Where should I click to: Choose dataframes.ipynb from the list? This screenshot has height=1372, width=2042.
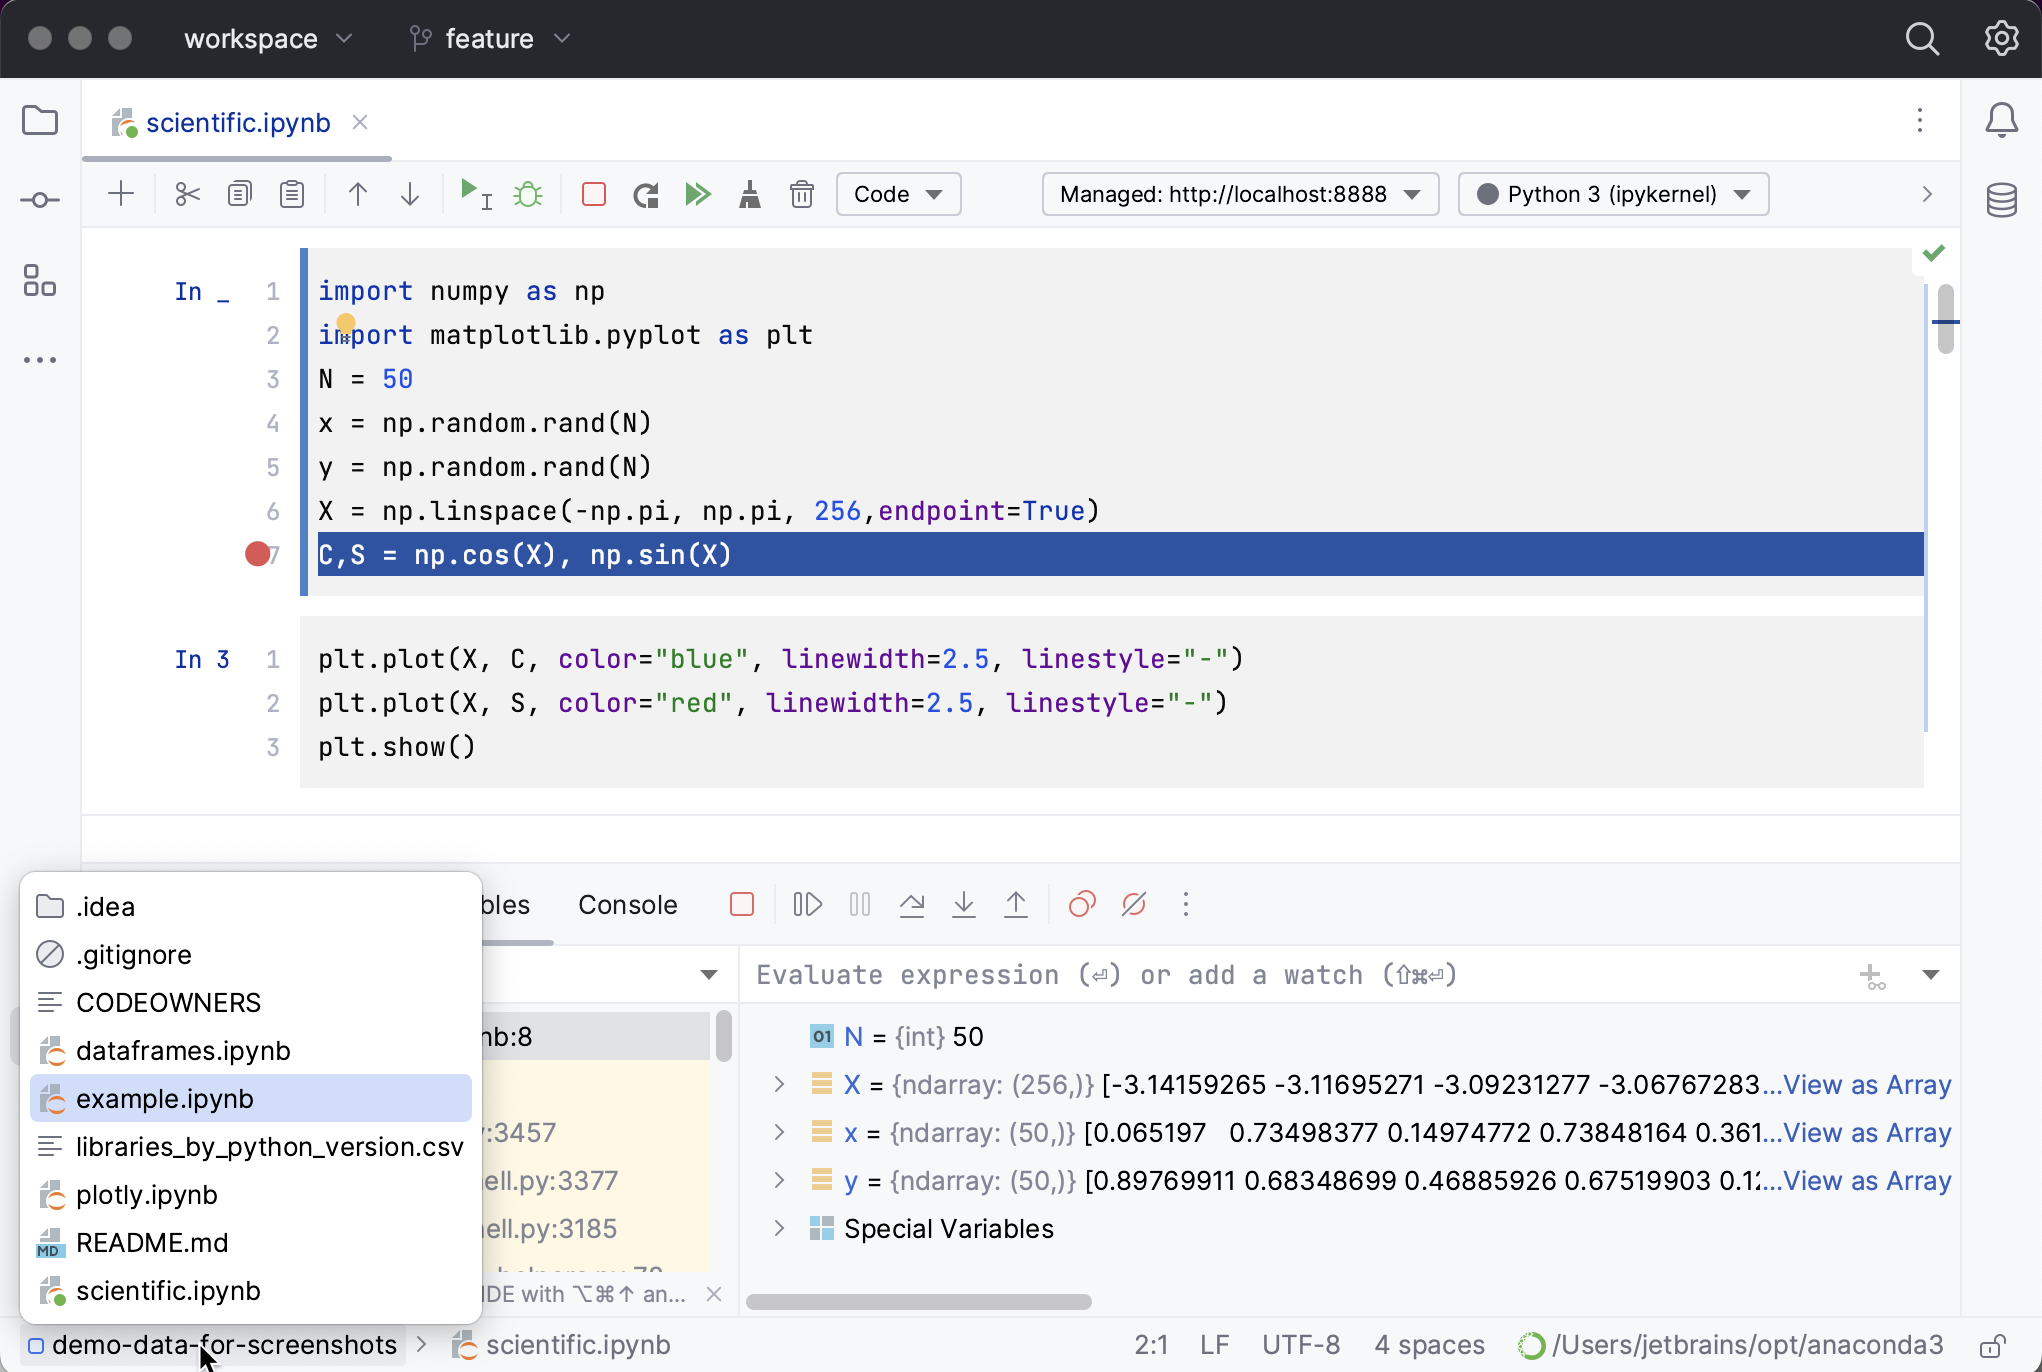pyautogui.click(x=251, y=1050)
